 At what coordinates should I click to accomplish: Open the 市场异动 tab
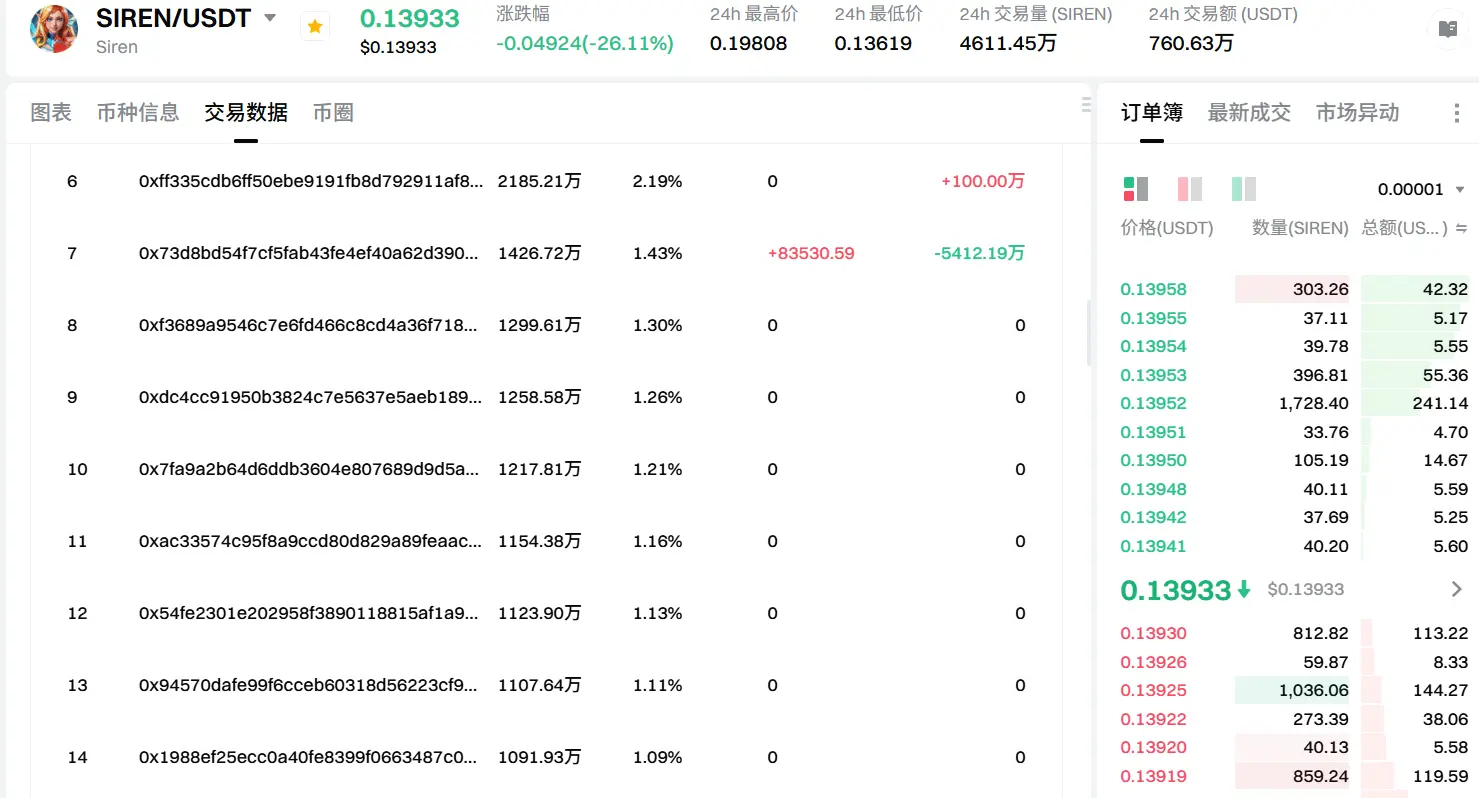1357,113
